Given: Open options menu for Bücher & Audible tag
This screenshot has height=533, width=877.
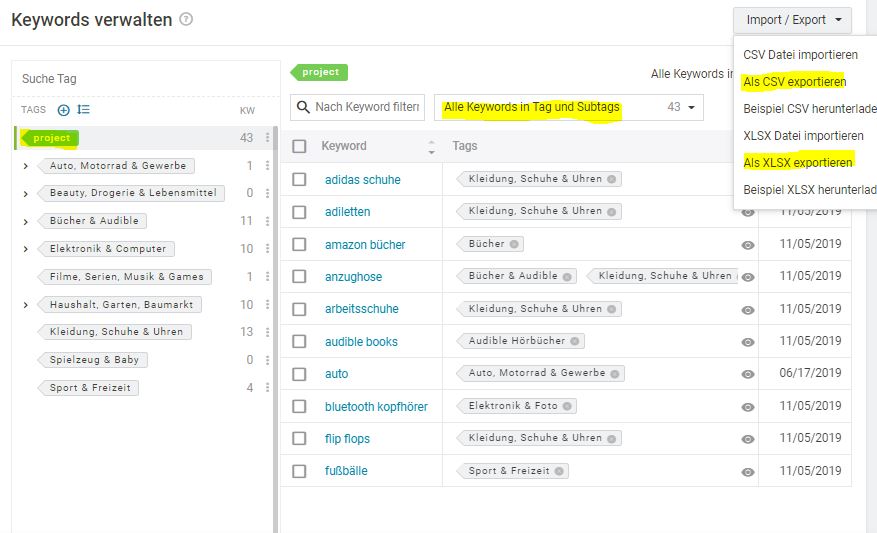Looking at the screenshot, I should [x=267, y=221].
